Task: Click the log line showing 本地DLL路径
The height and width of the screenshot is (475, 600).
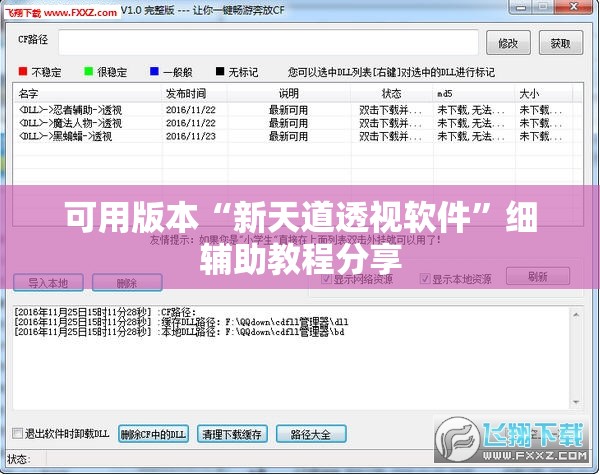Action: [179, 331]
